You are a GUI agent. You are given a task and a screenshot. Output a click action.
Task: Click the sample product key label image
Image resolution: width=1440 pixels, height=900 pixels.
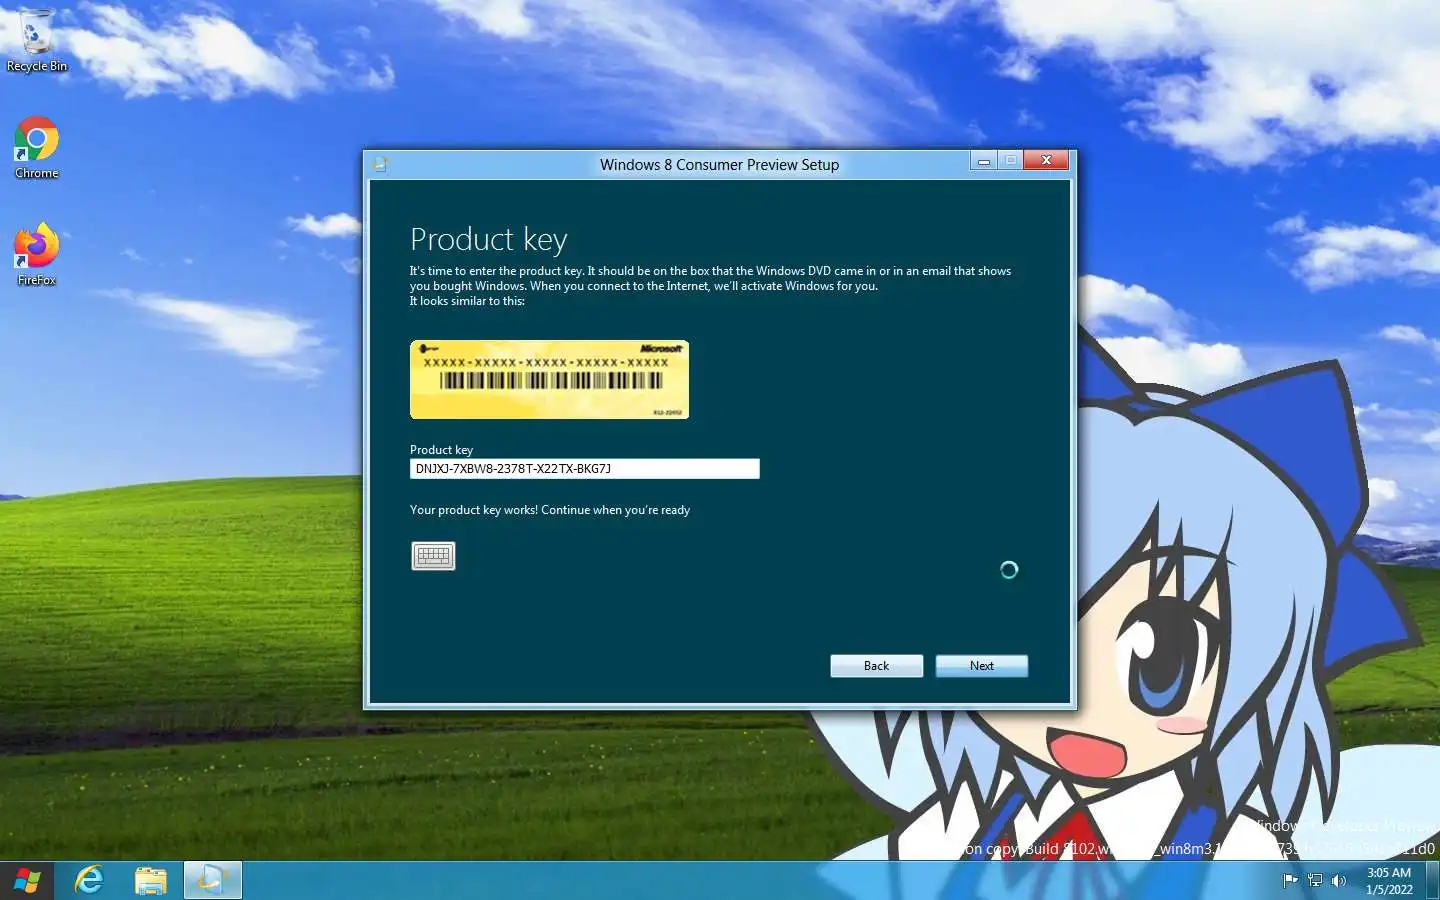(x=549, y=380)
